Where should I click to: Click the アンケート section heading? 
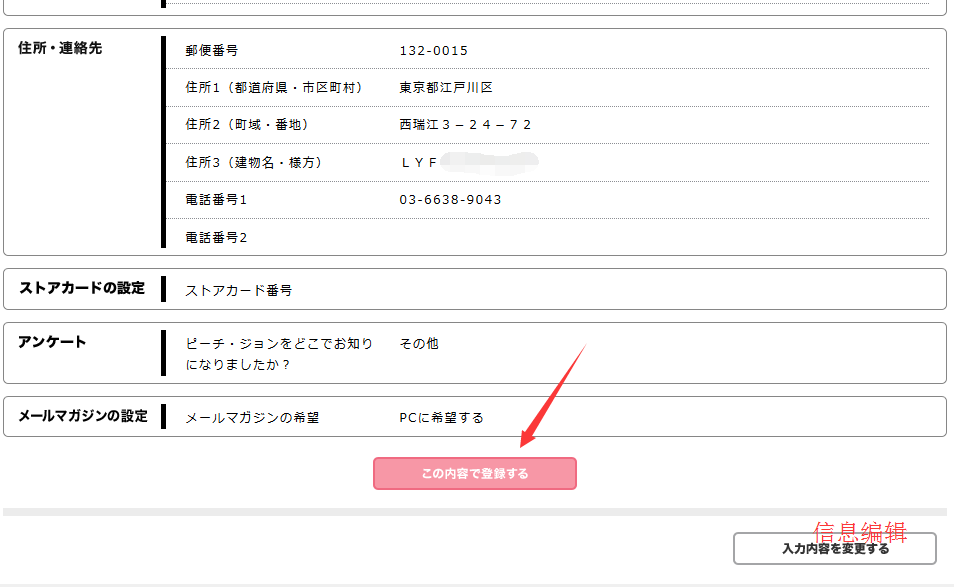[52, 342]
